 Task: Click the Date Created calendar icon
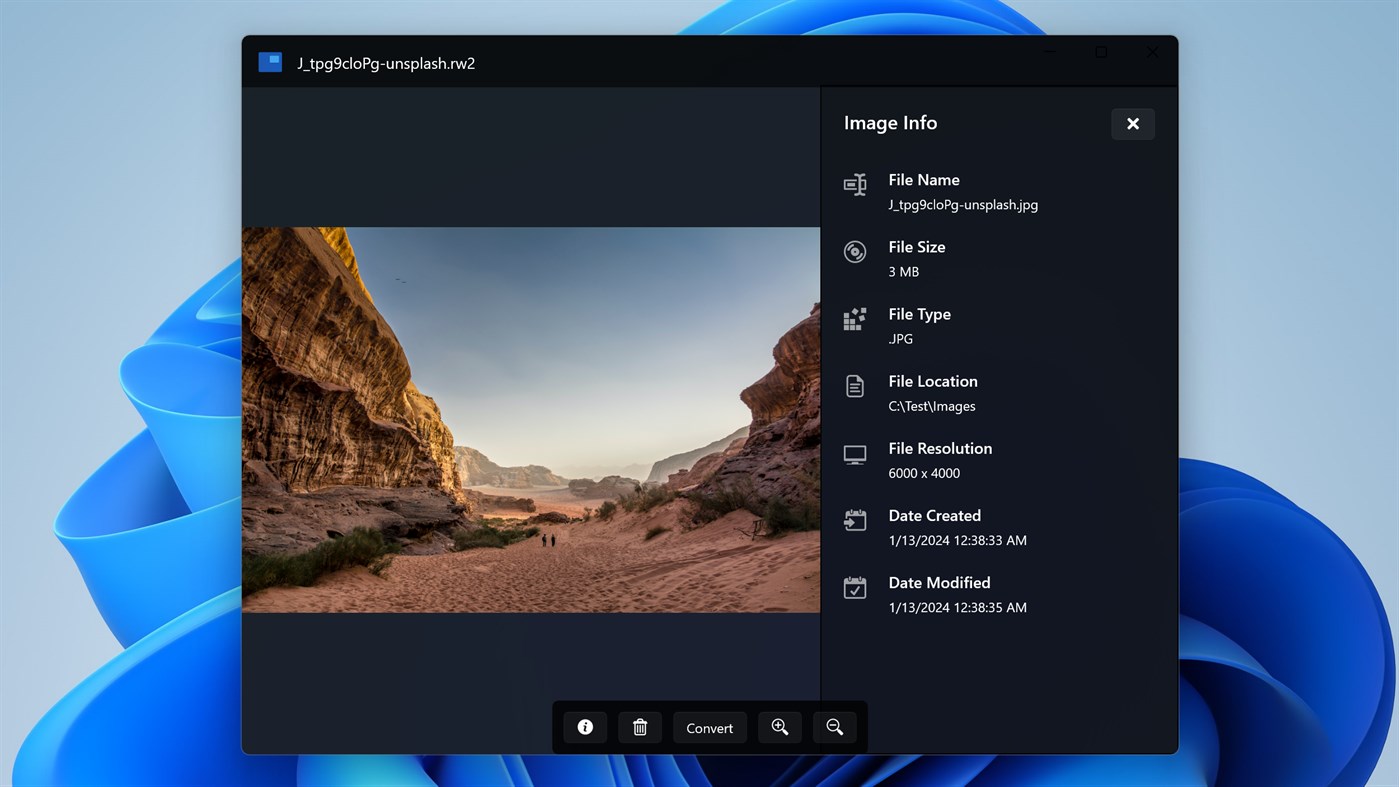[854, 520]
